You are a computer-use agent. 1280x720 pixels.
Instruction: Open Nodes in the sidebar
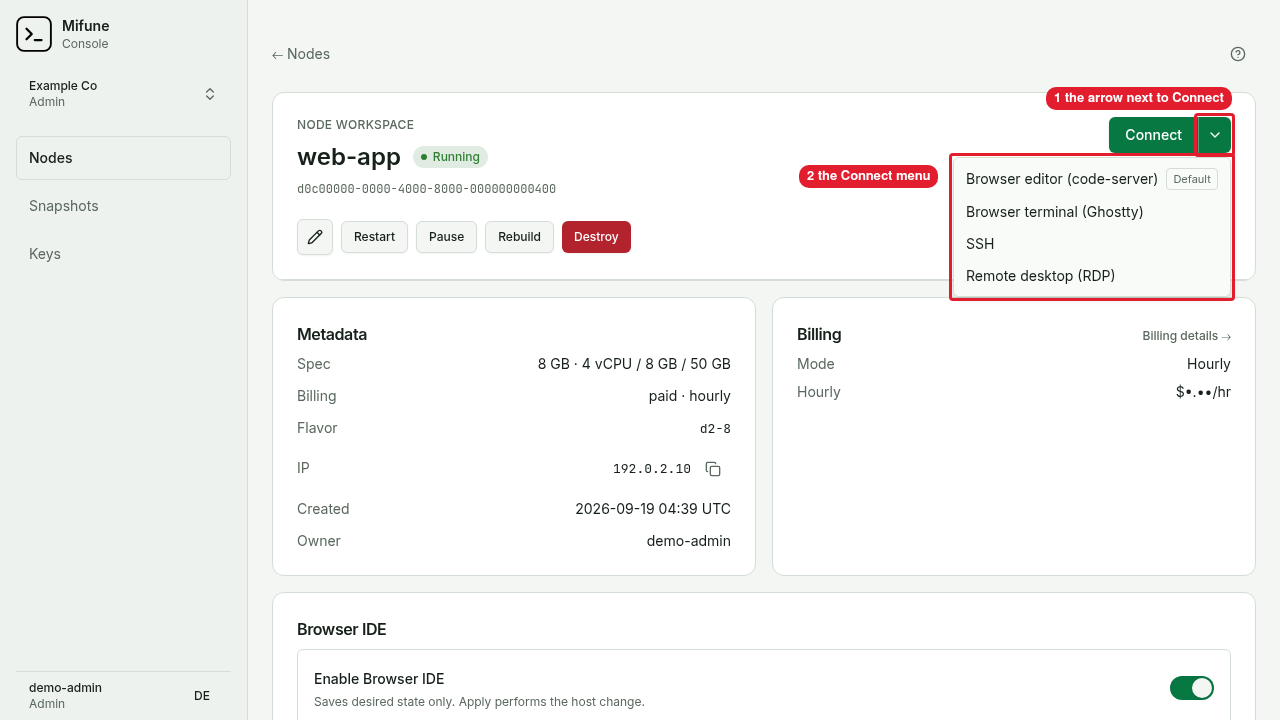coord(123,158)
